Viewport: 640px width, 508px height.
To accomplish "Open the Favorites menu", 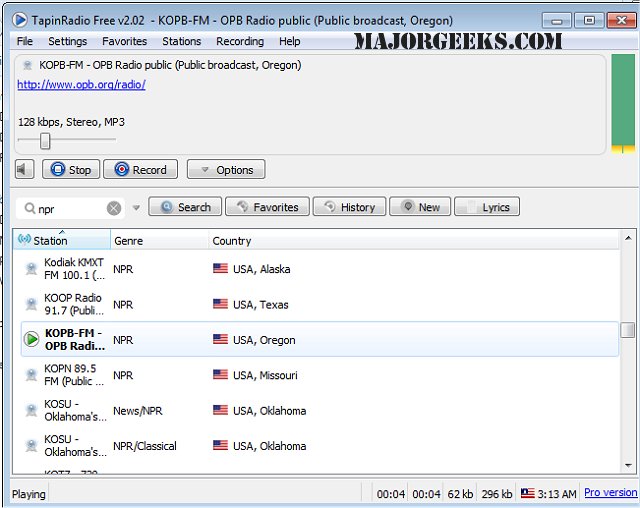I will tap(124, 41).
